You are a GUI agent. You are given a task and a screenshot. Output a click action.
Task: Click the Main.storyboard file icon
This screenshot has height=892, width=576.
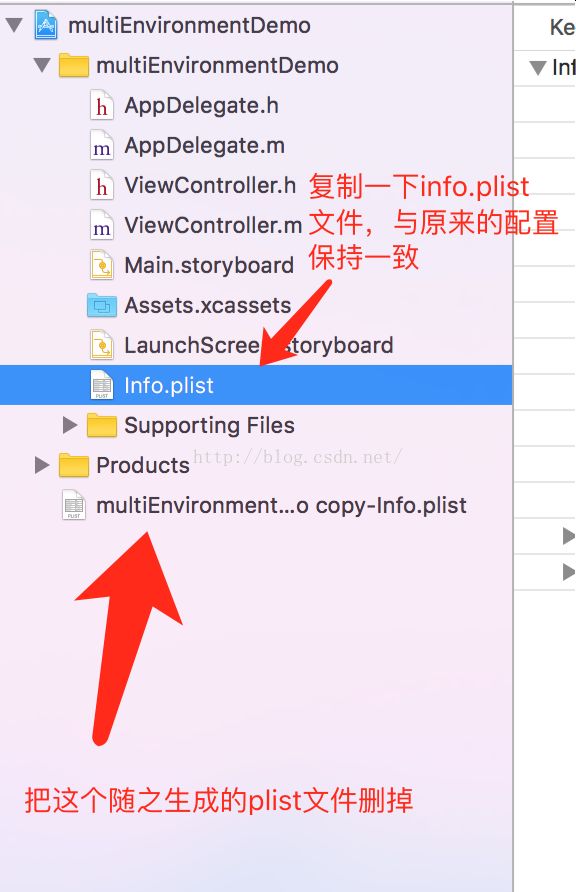click(x=102, y=265)
